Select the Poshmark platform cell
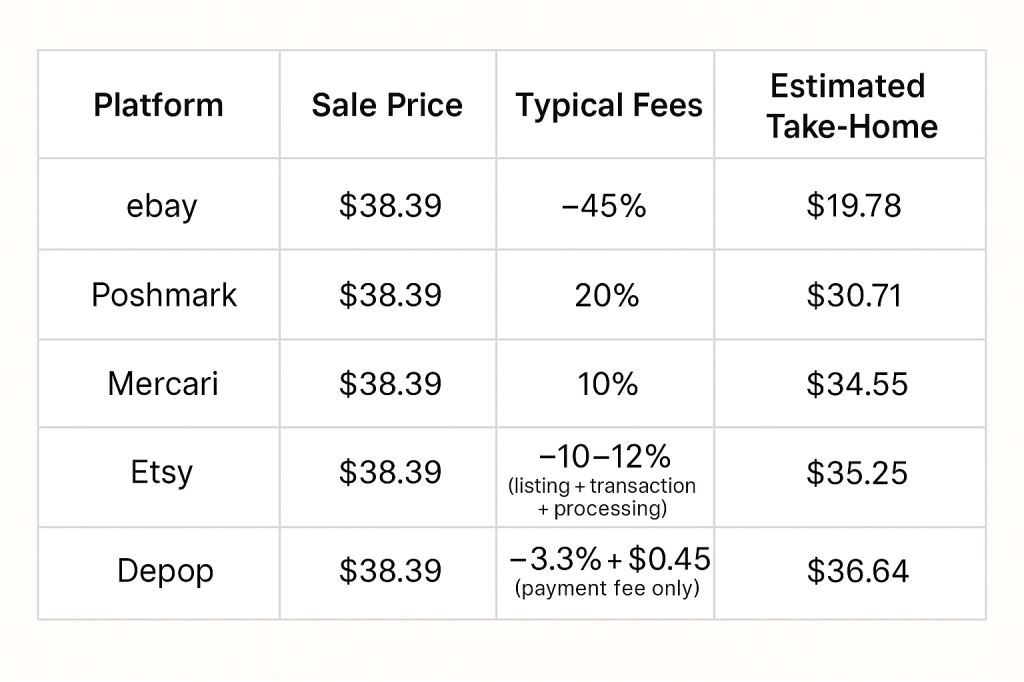This screenshot has width=1024, height=682. tap(164, 295)
